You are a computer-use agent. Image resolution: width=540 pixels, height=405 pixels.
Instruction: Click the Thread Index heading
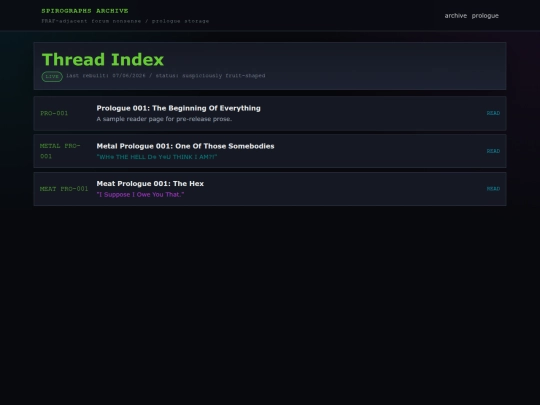[103, 60]
